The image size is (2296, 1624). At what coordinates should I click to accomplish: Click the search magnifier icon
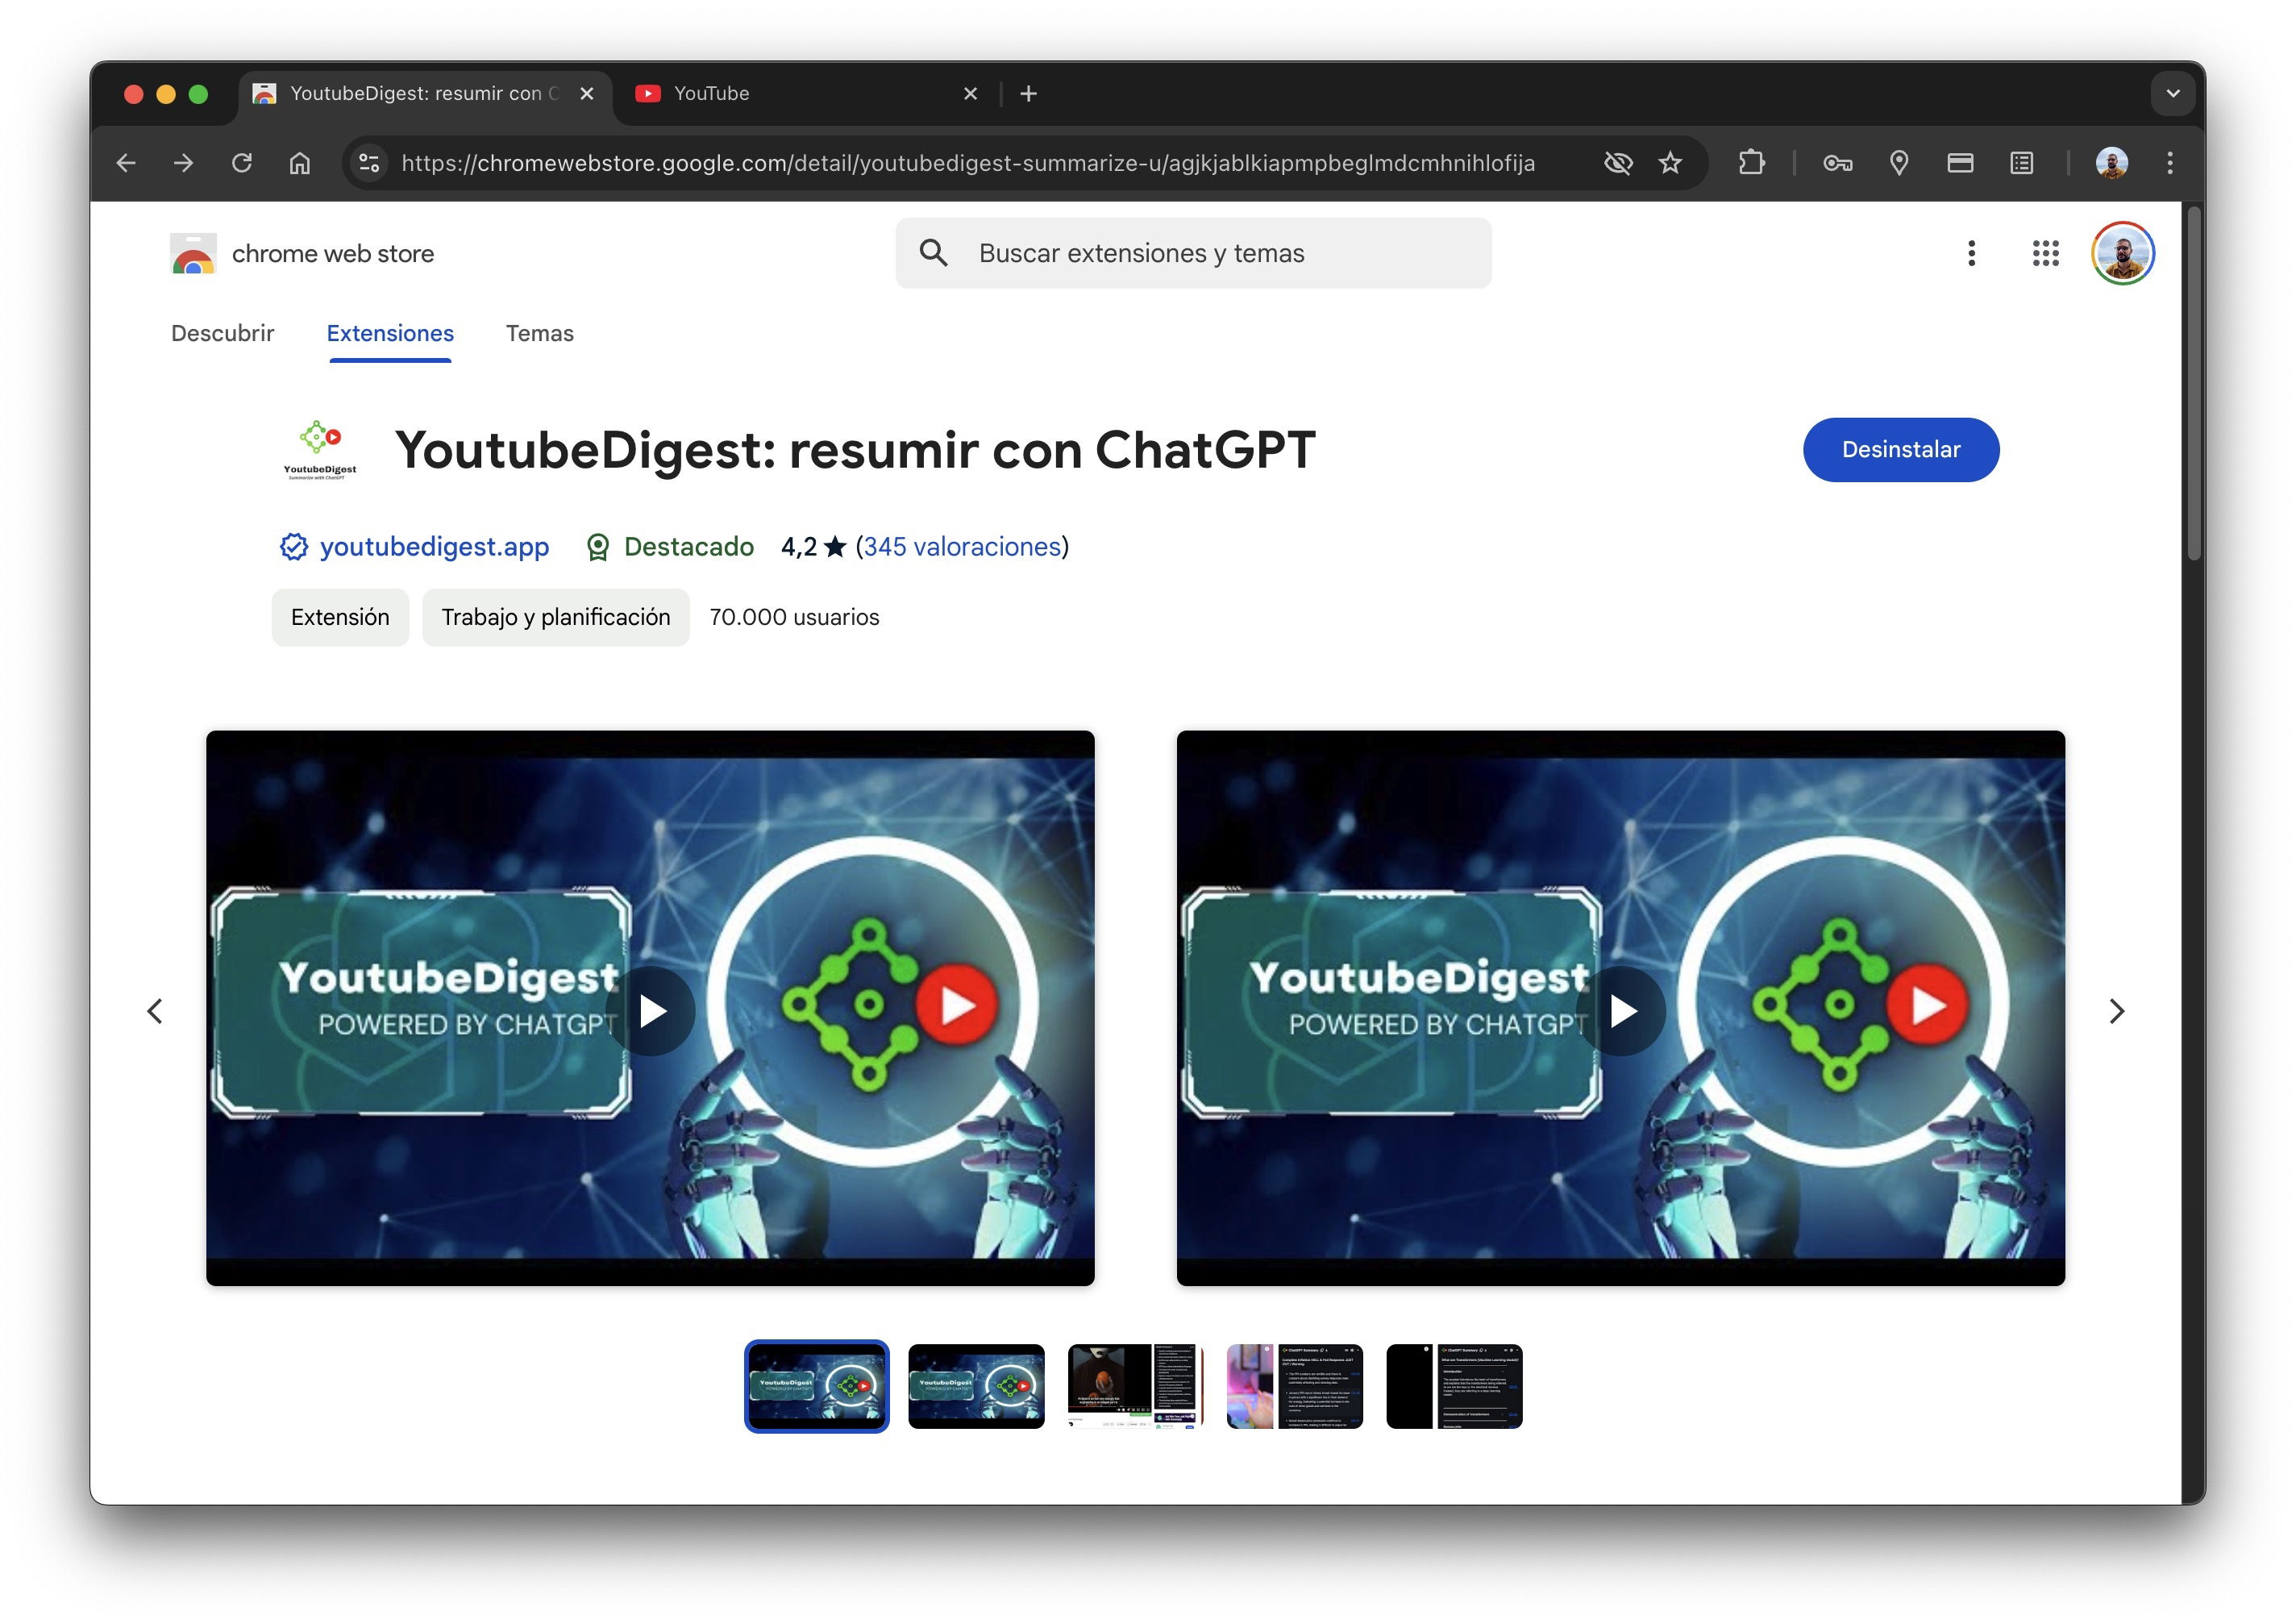point(933,253)
